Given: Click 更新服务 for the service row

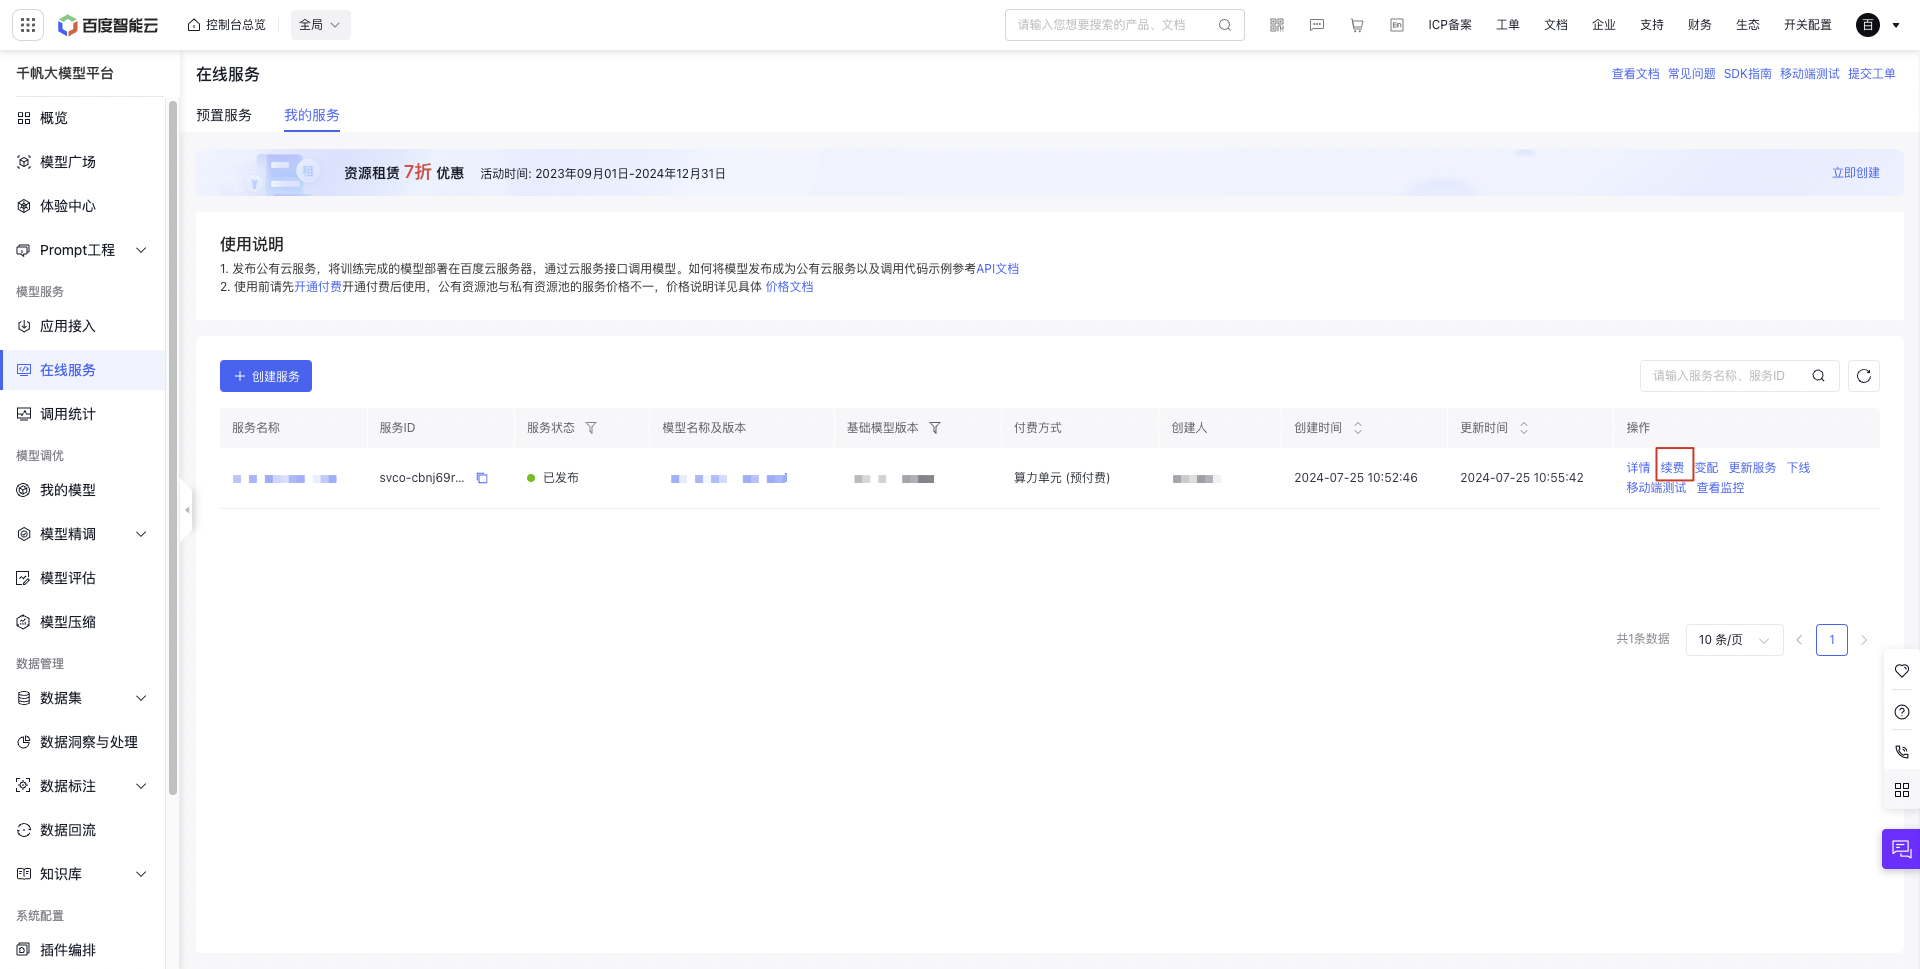Looking at the screenshot, I should tap(1753, 468).
